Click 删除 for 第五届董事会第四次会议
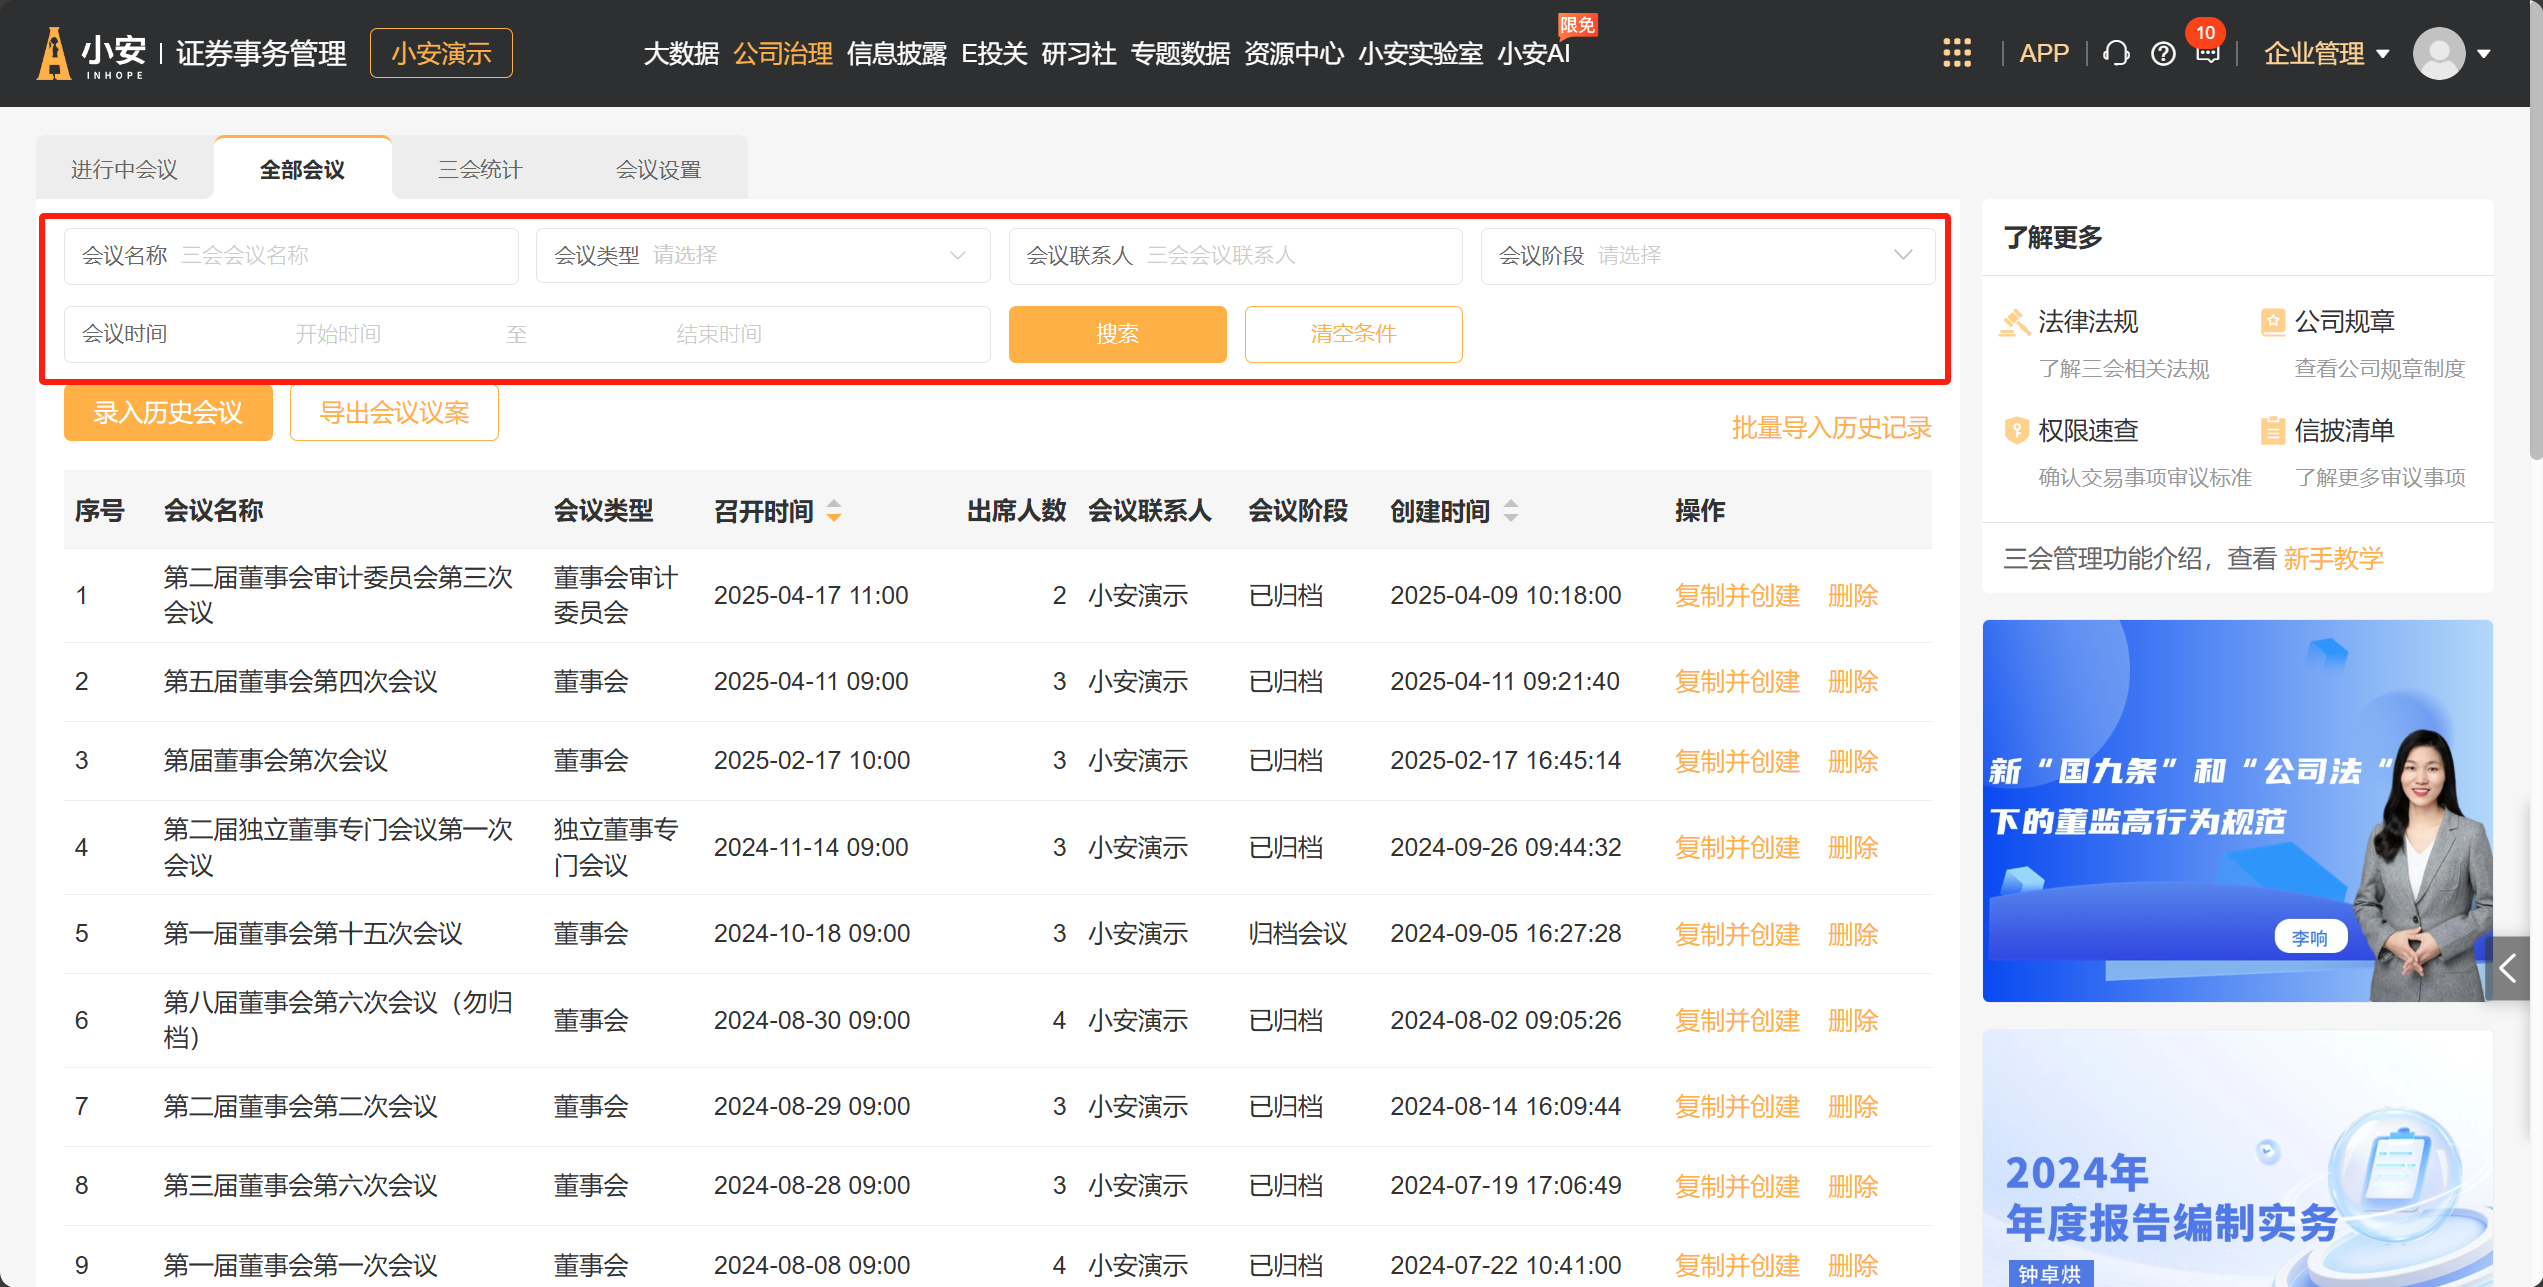This screenshot has height=1287, width=2543. click(1853, 682)
